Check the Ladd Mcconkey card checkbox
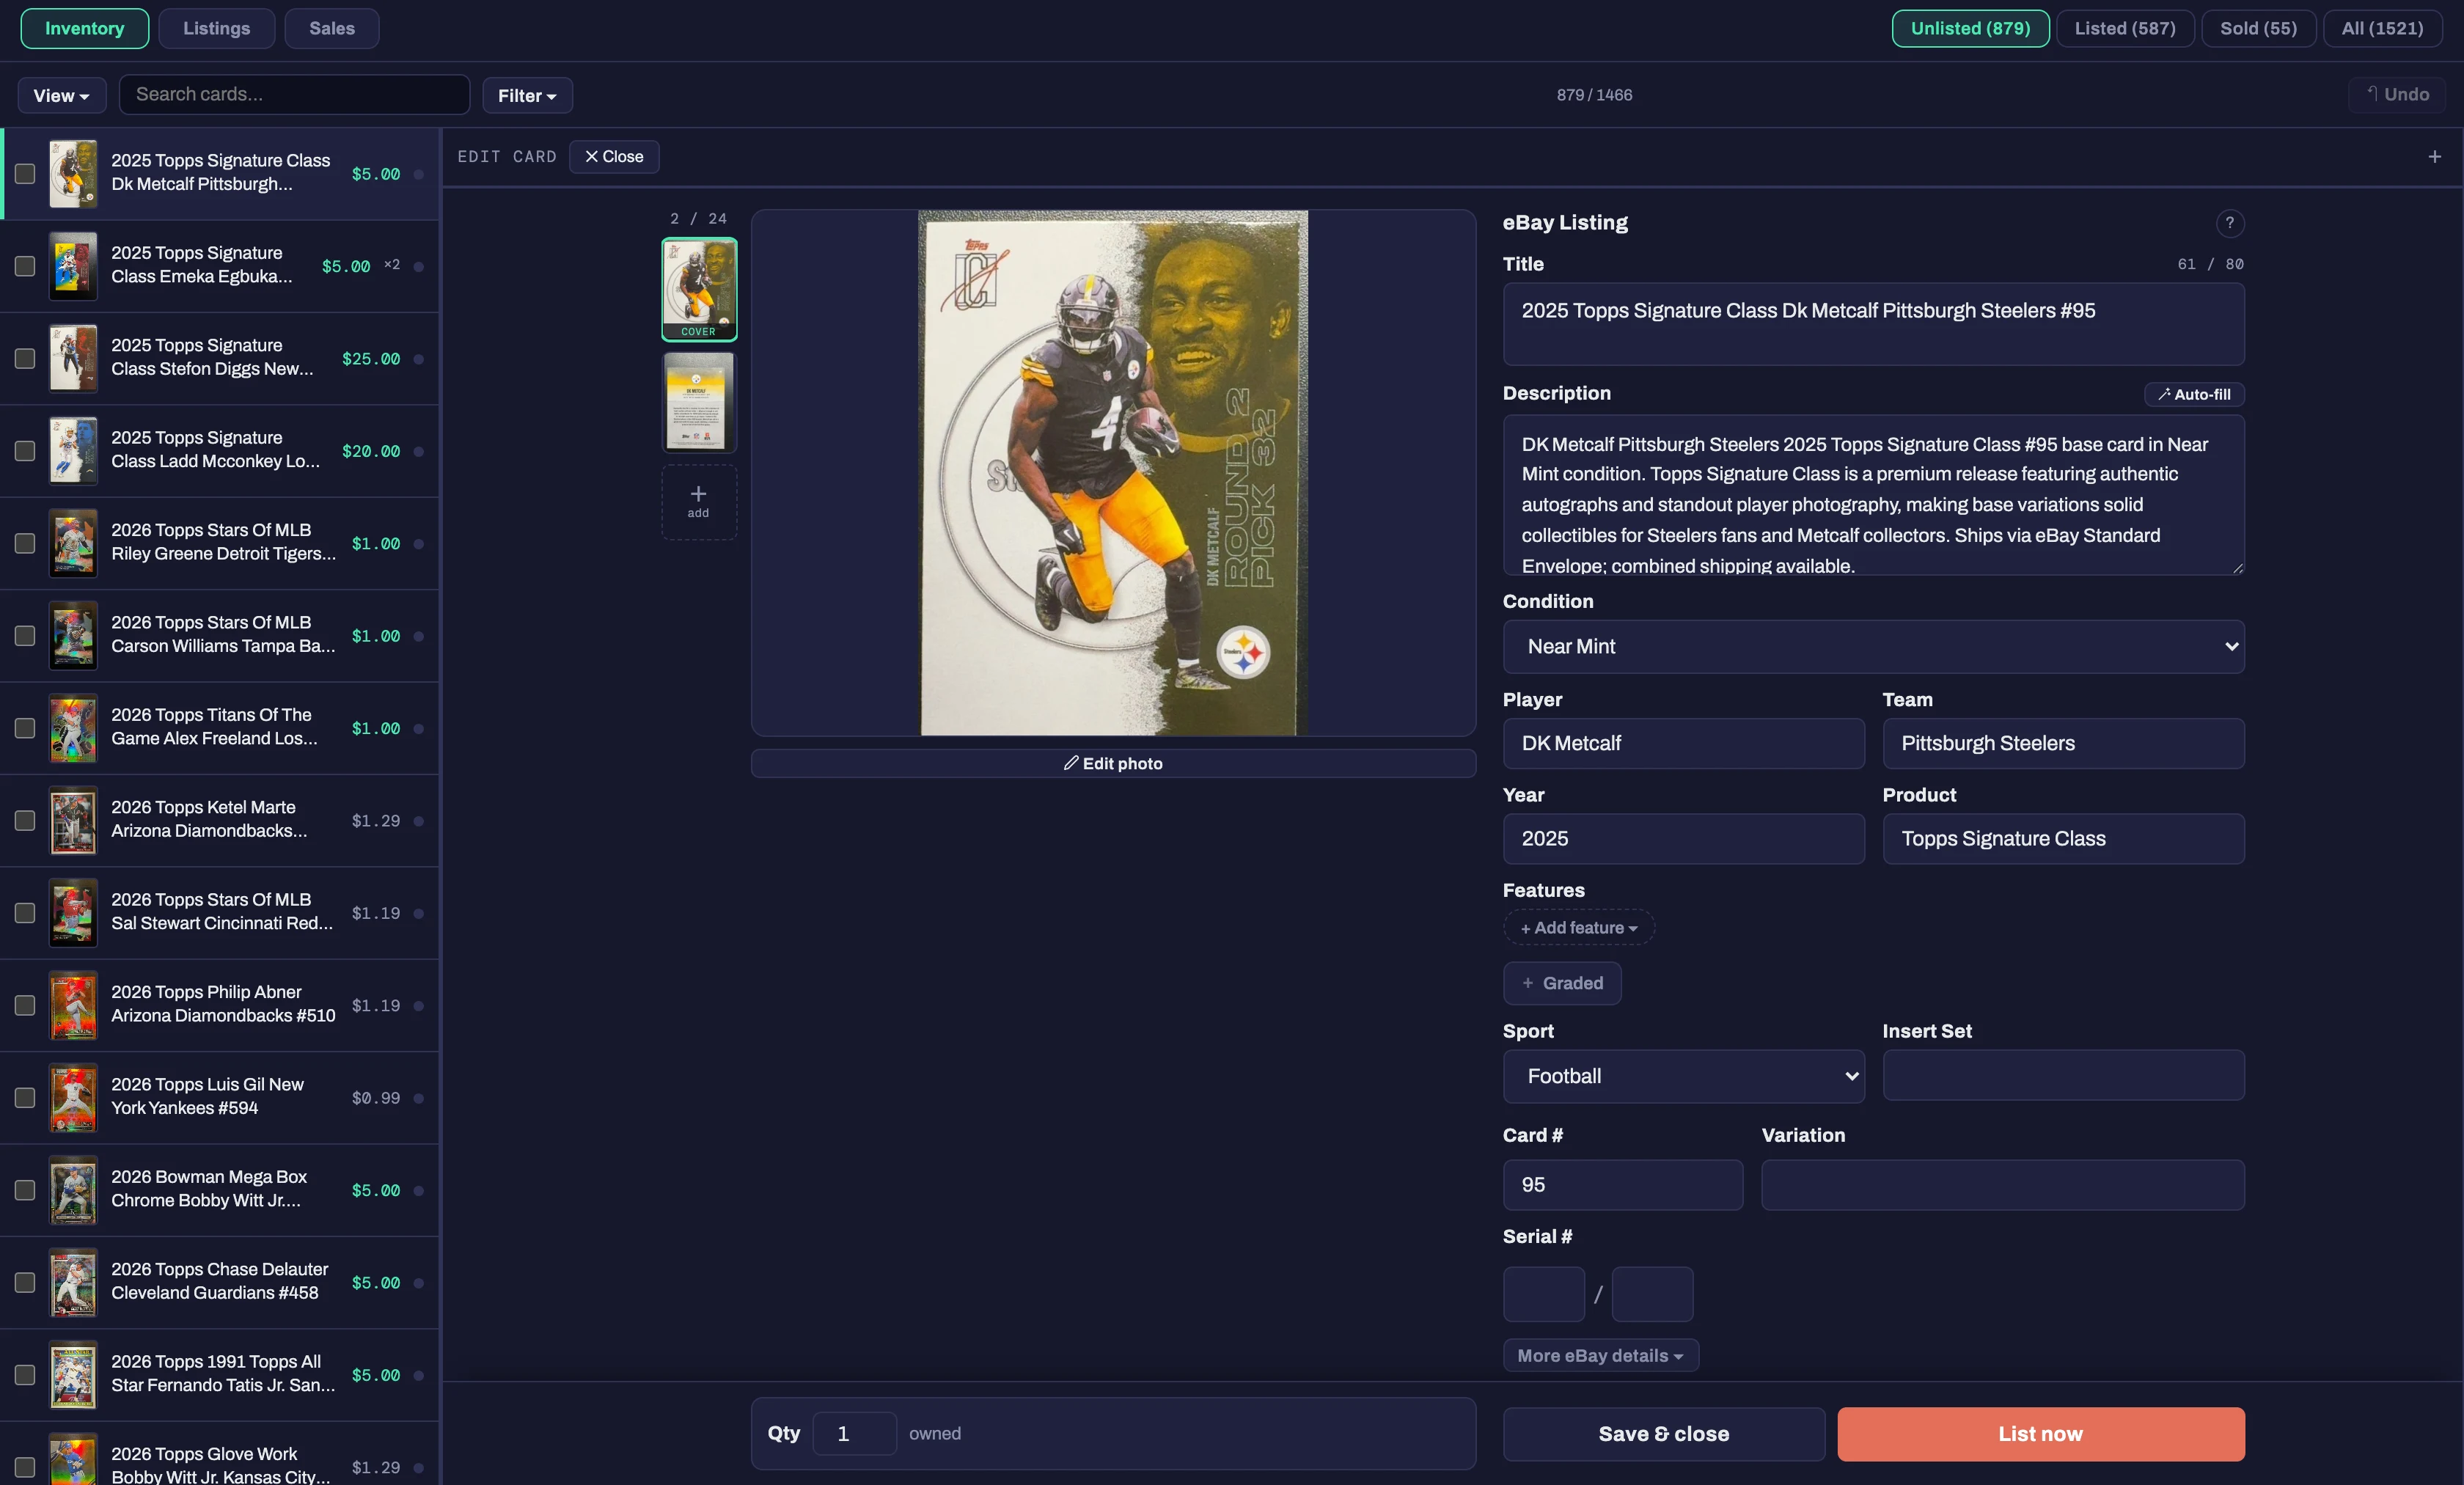The height and width of the screenshot is (1485, 2464). pos(25,451)
